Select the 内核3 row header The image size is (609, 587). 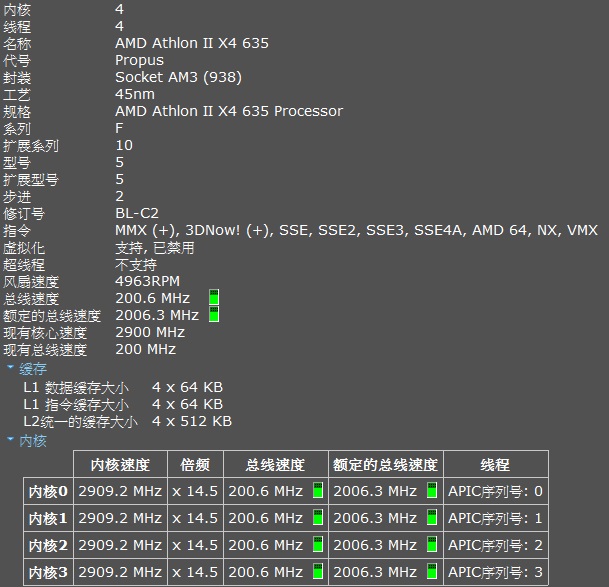48,572
